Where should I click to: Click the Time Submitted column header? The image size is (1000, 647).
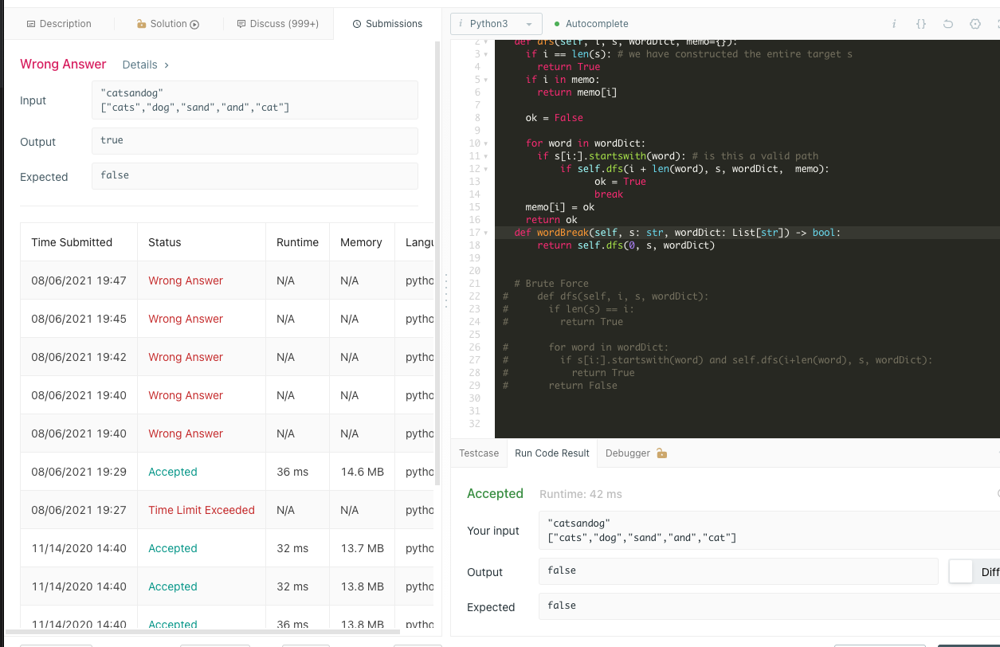pyautogui.click(x=71, y=242)
